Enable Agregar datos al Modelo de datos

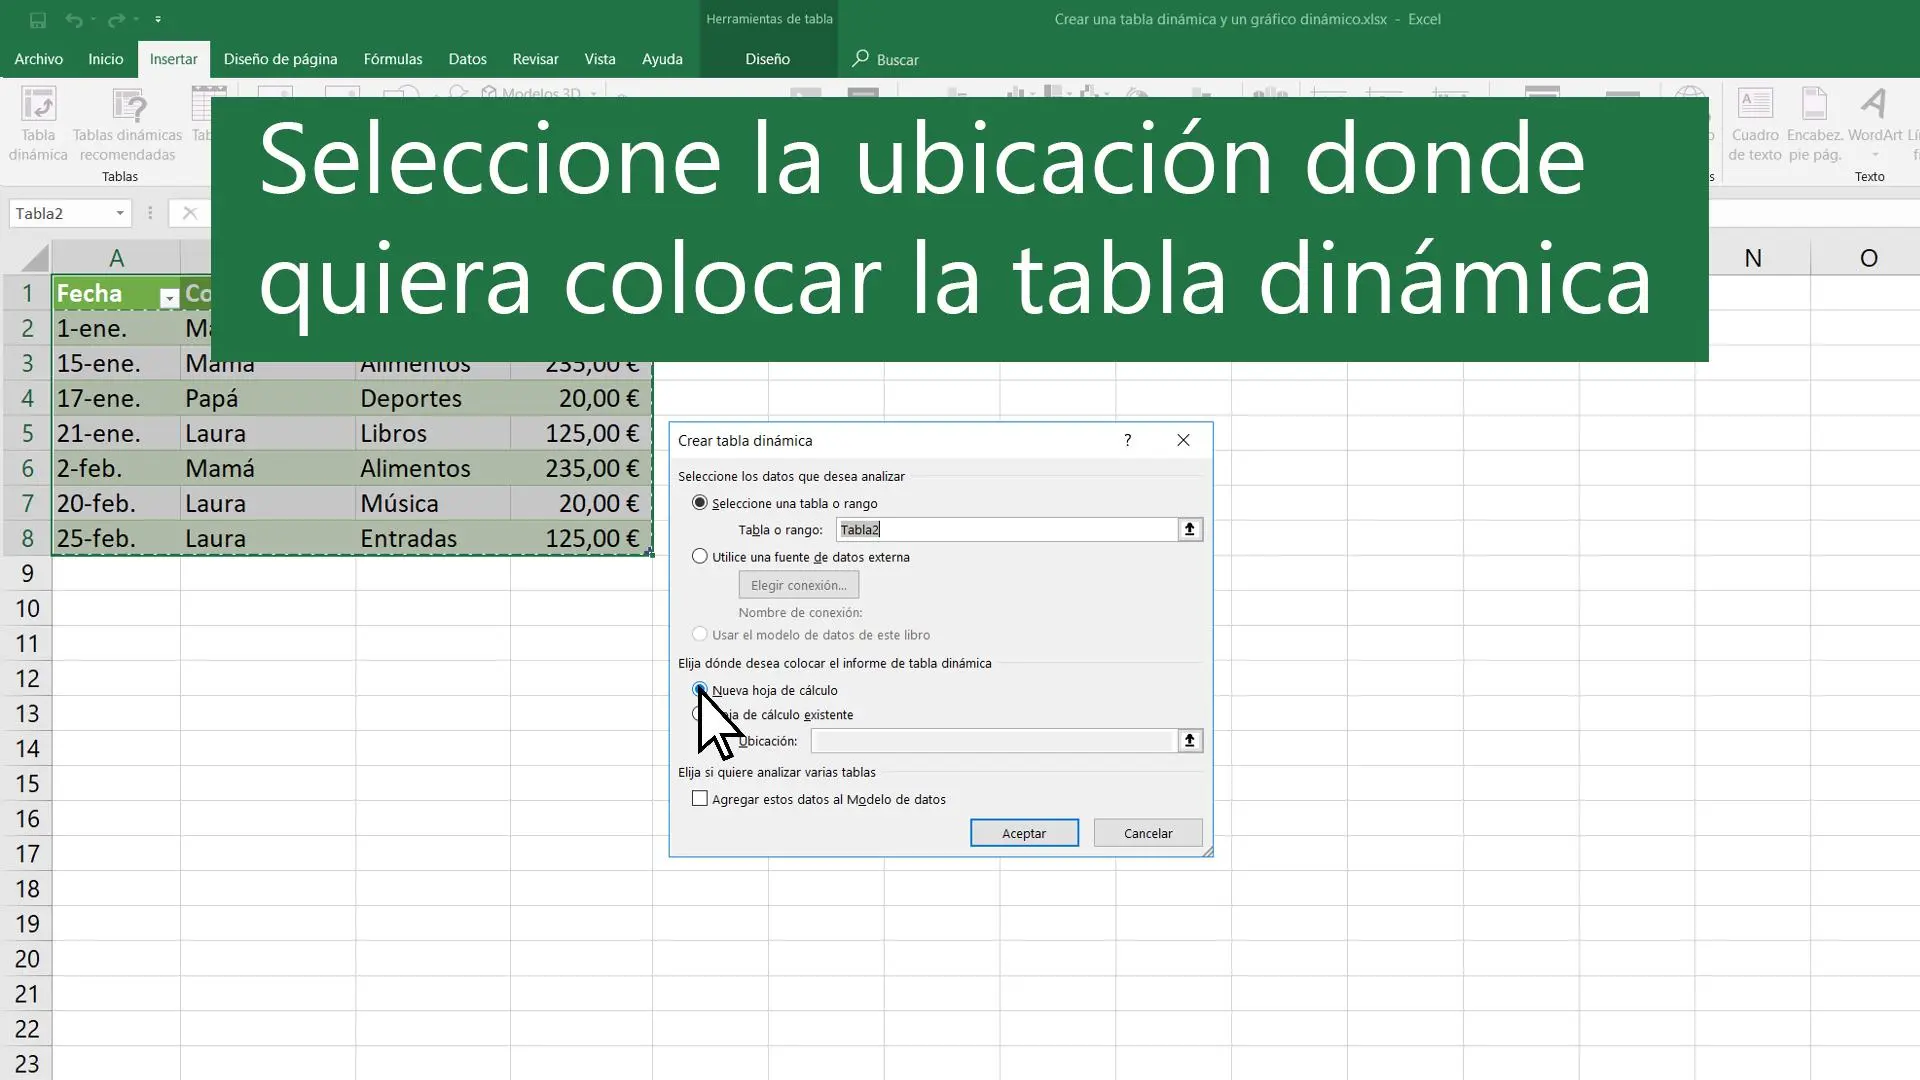click(x=699, y=798)
